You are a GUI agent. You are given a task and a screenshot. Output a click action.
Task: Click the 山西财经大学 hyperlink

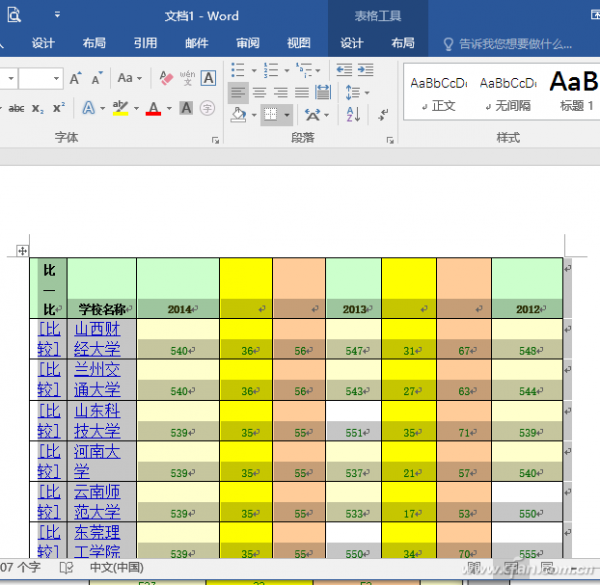[x=98, y=339]
